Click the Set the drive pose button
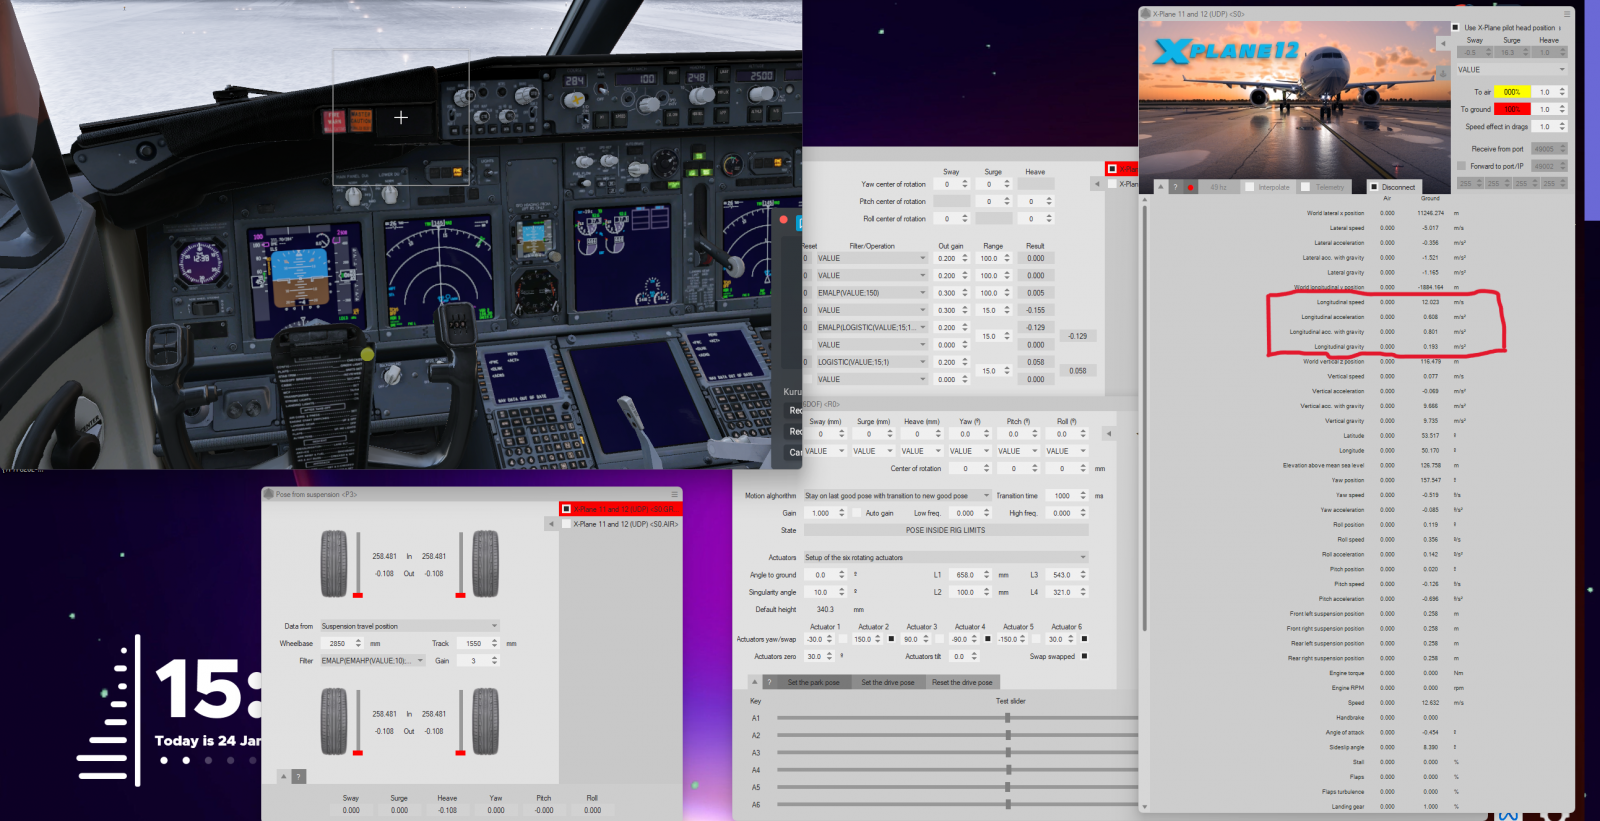 tap(887, 683)
